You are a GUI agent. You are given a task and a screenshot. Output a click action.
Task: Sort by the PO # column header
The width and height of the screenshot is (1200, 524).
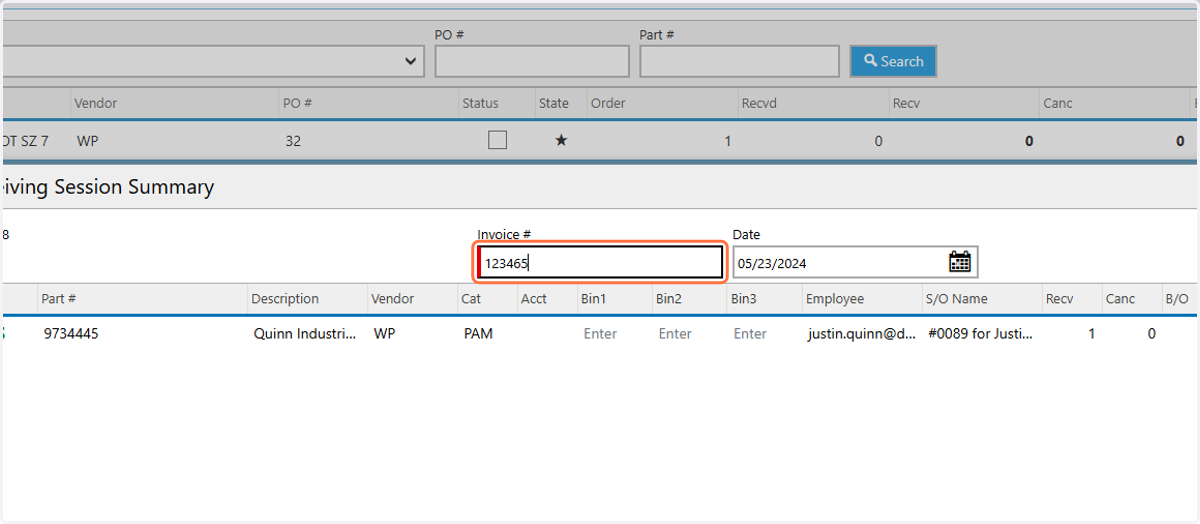pos(299,103)
